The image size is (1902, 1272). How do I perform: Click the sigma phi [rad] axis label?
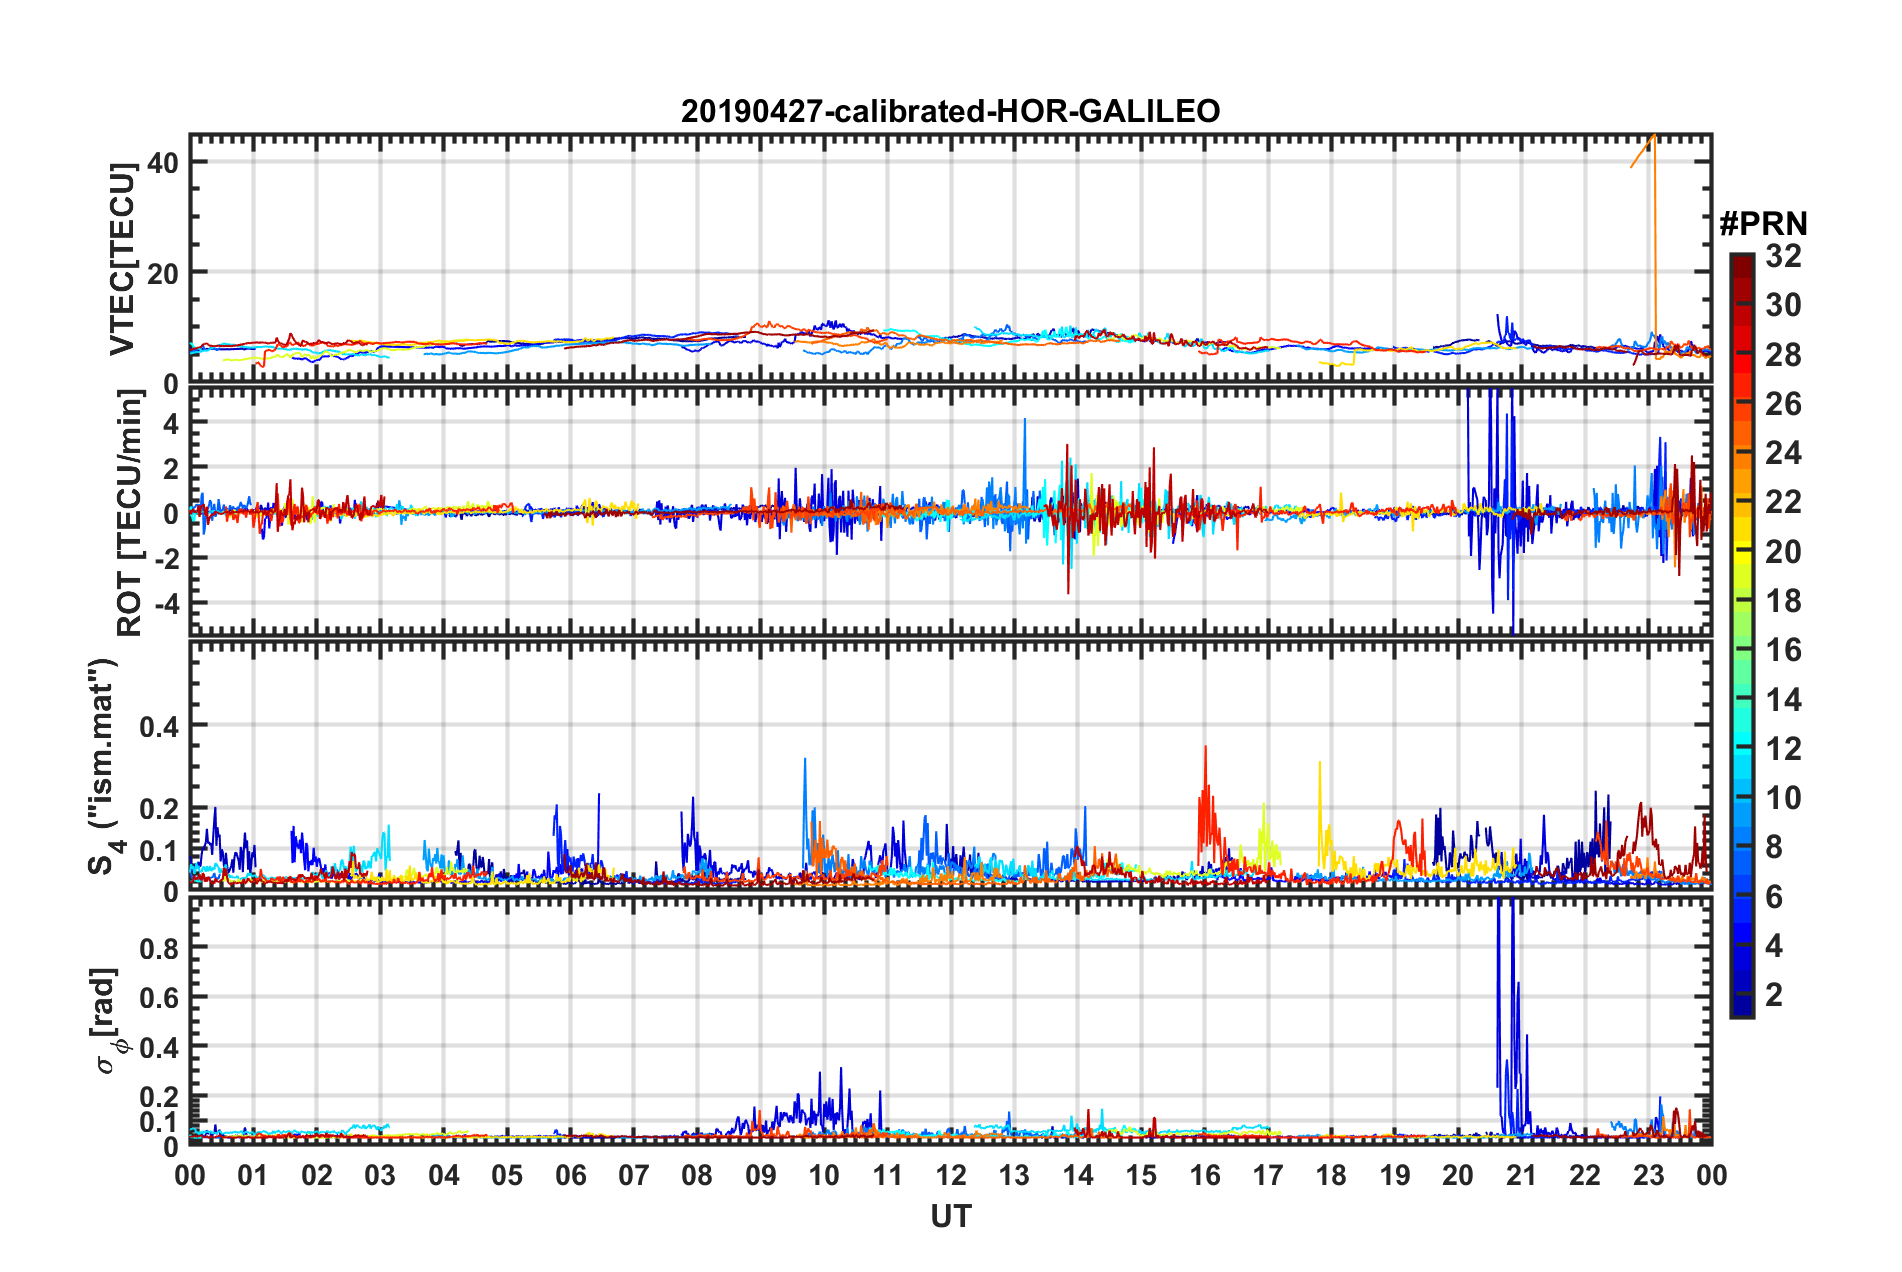111,1021
